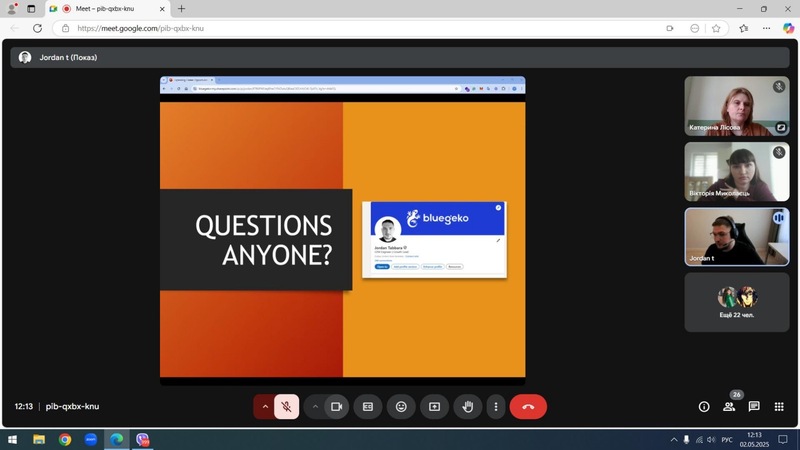This screenshot has height=450, width=800.
Task: Open the 'Ещё 22 чел.' participants tile
Action: (x=737, y=302)
